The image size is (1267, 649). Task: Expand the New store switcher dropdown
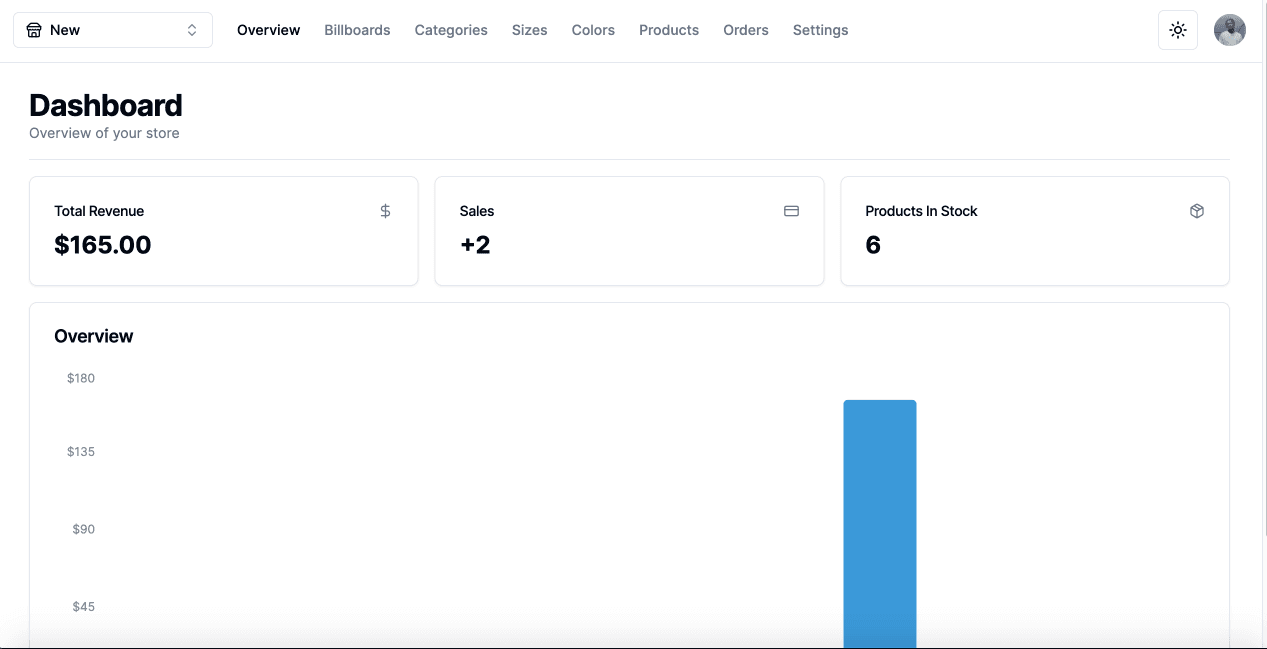pyautogui.click(x=112, y=30)
